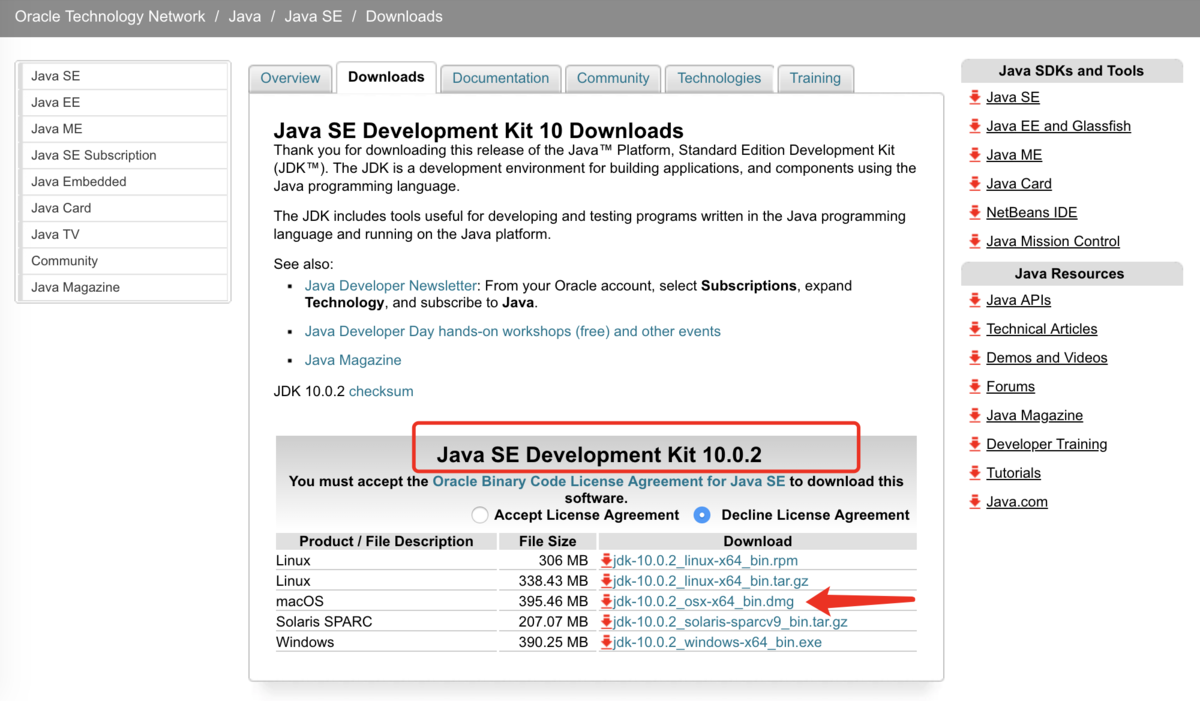Click download icon for solaris-sparcv9_bin.tar.gz

(x=606, y=622)
